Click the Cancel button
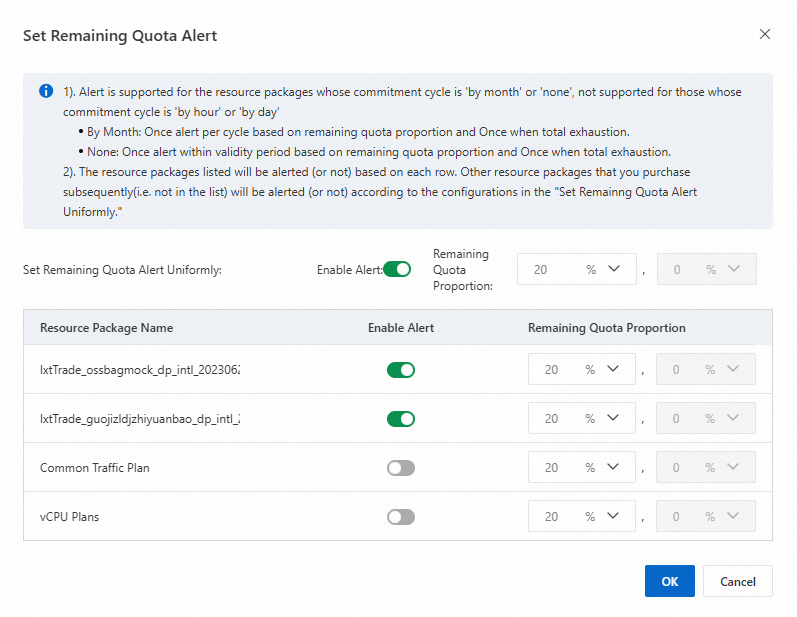Image resolution: width=797 pixels, height=617 pixels. [x=738, y=581]
